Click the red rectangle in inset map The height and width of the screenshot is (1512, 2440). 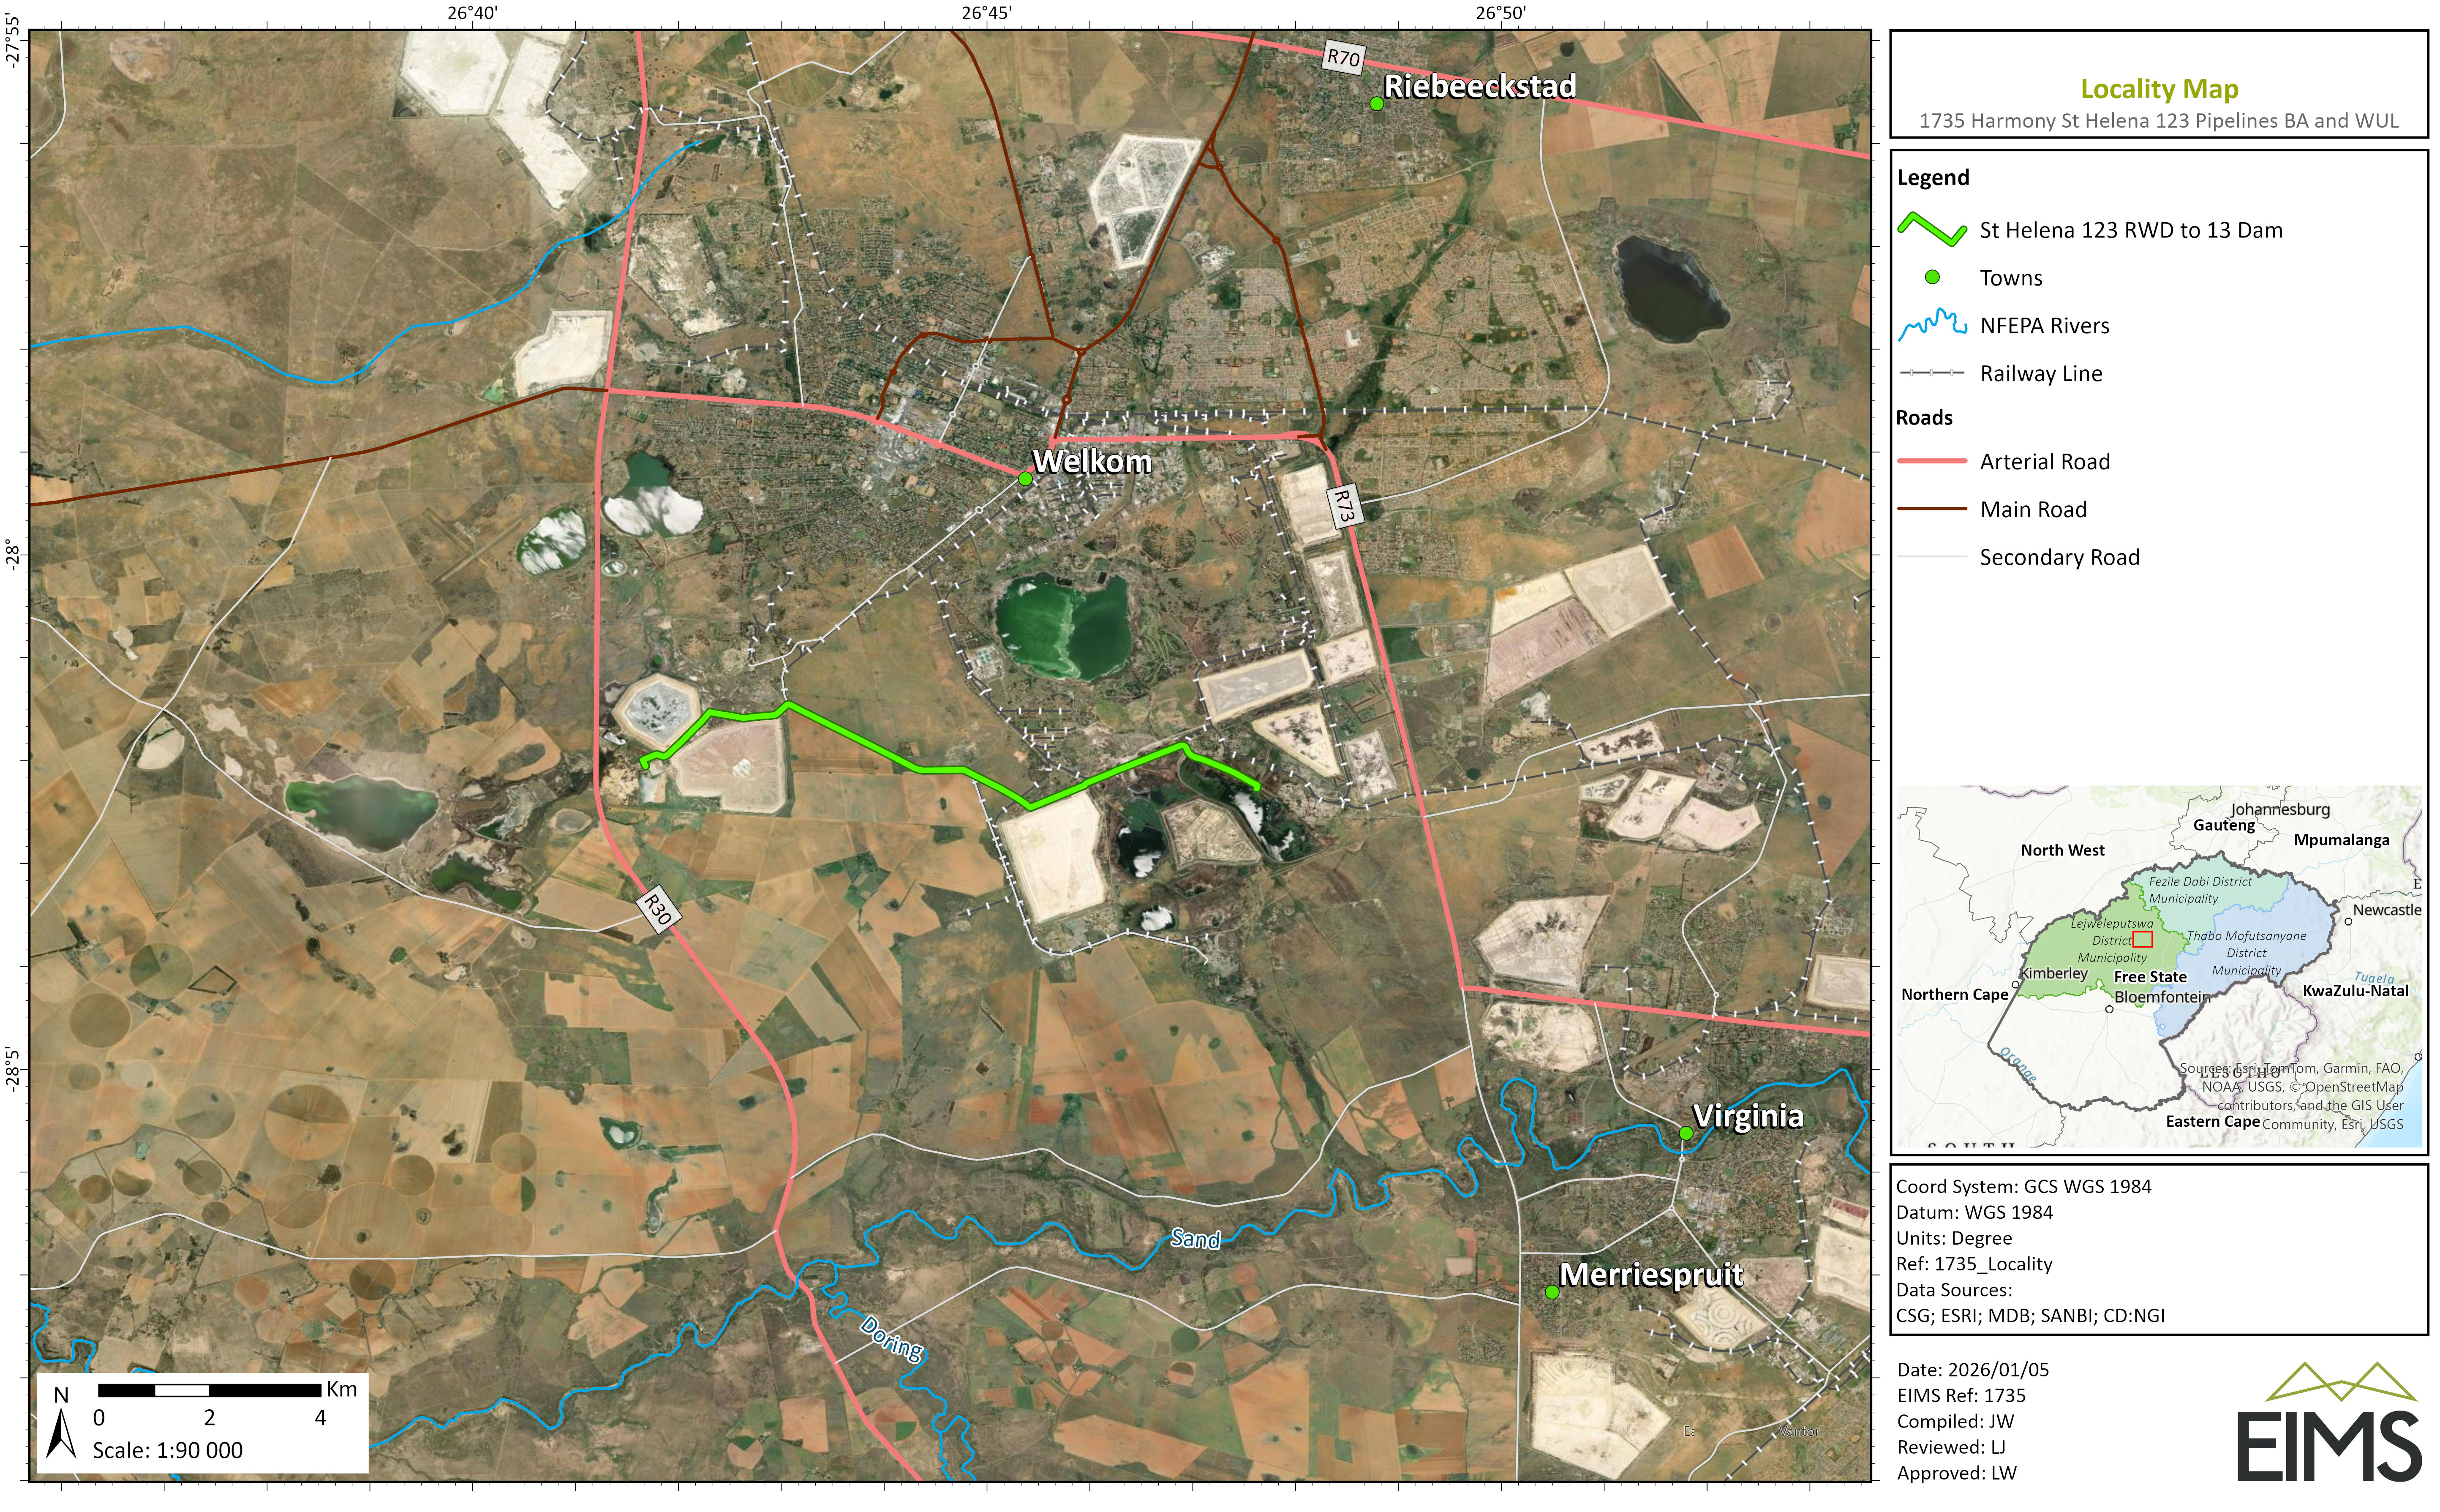tap(2142, 939)
